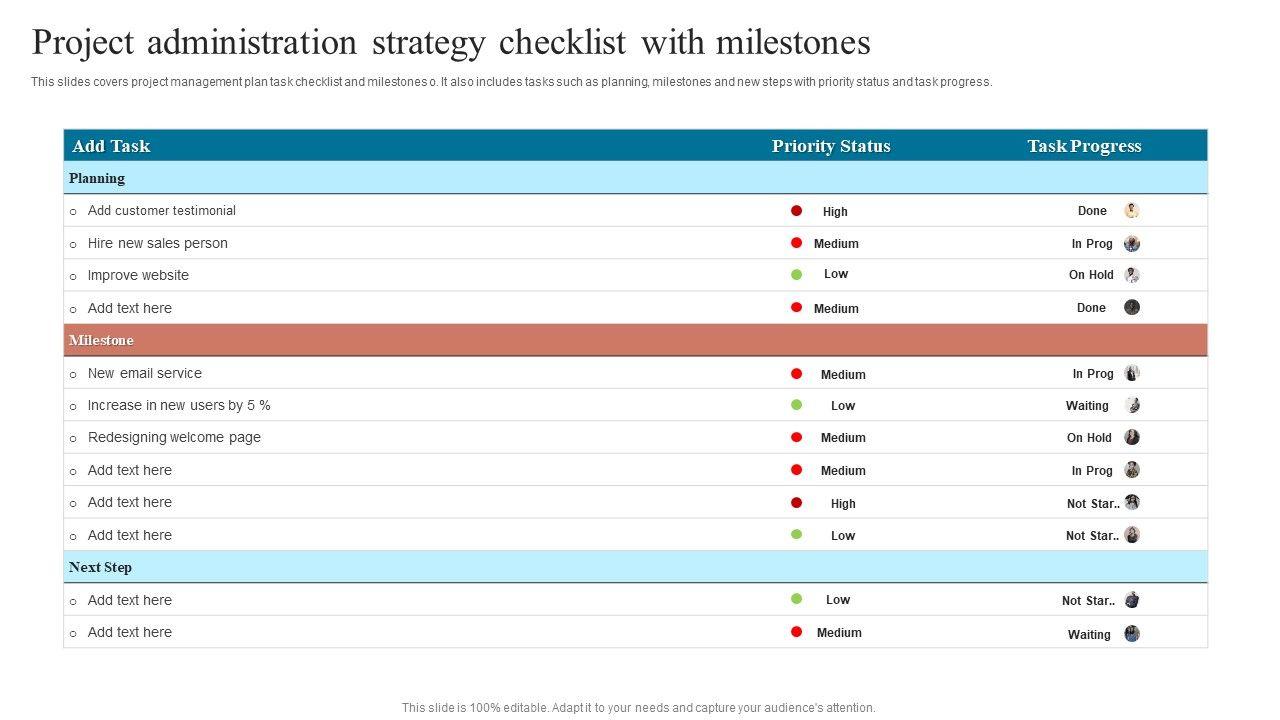The width and height of the screenshot is (1280, 720).
Task: Click the red High priority dot for customer testimonial
Action: point(797,211)
